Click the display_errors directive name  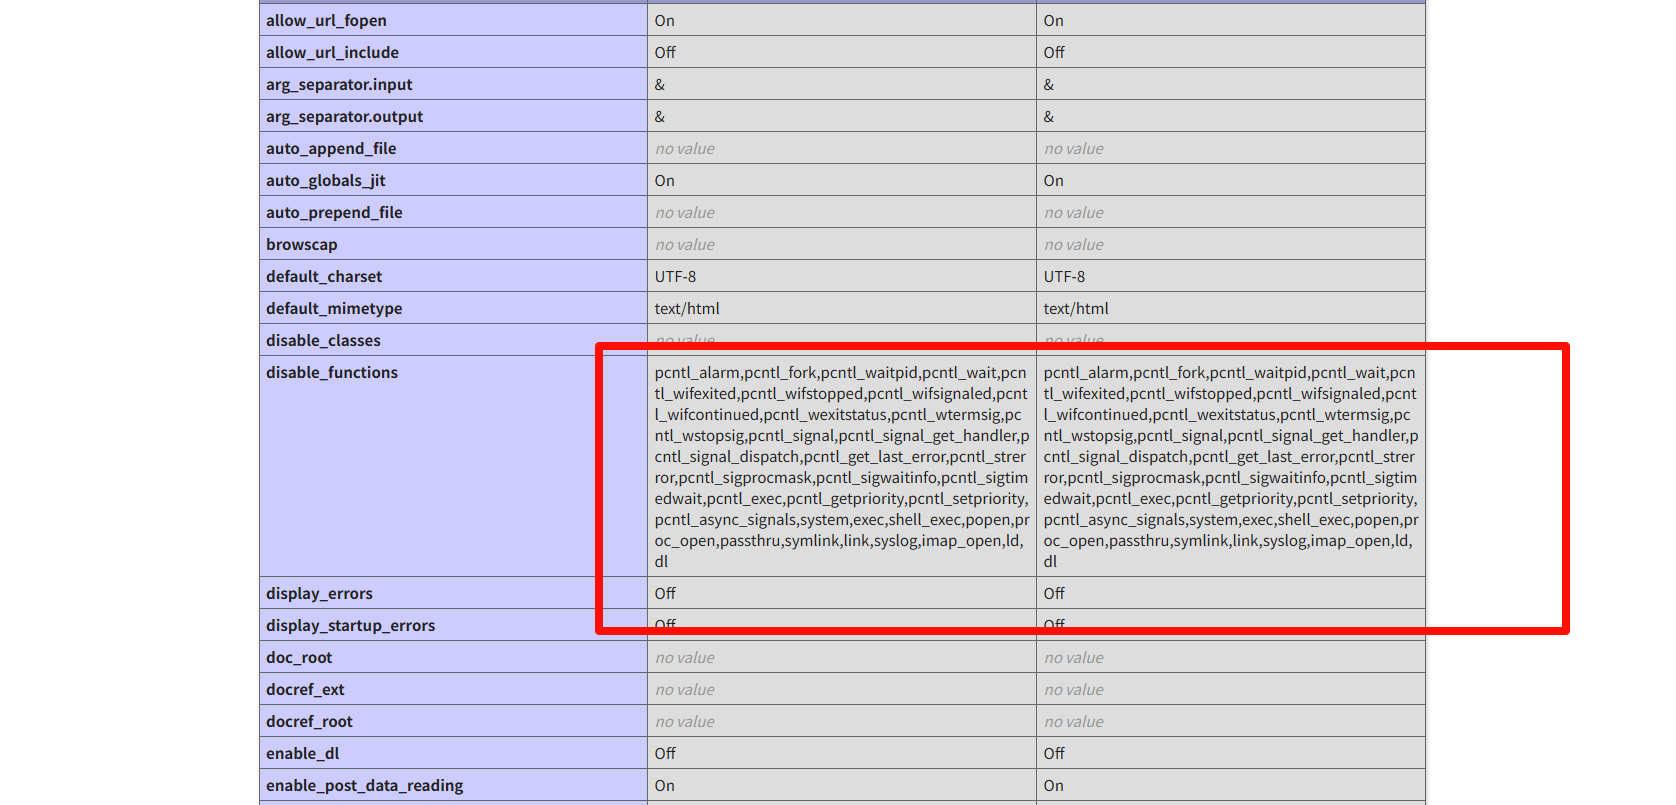click(x=319, y=594)
